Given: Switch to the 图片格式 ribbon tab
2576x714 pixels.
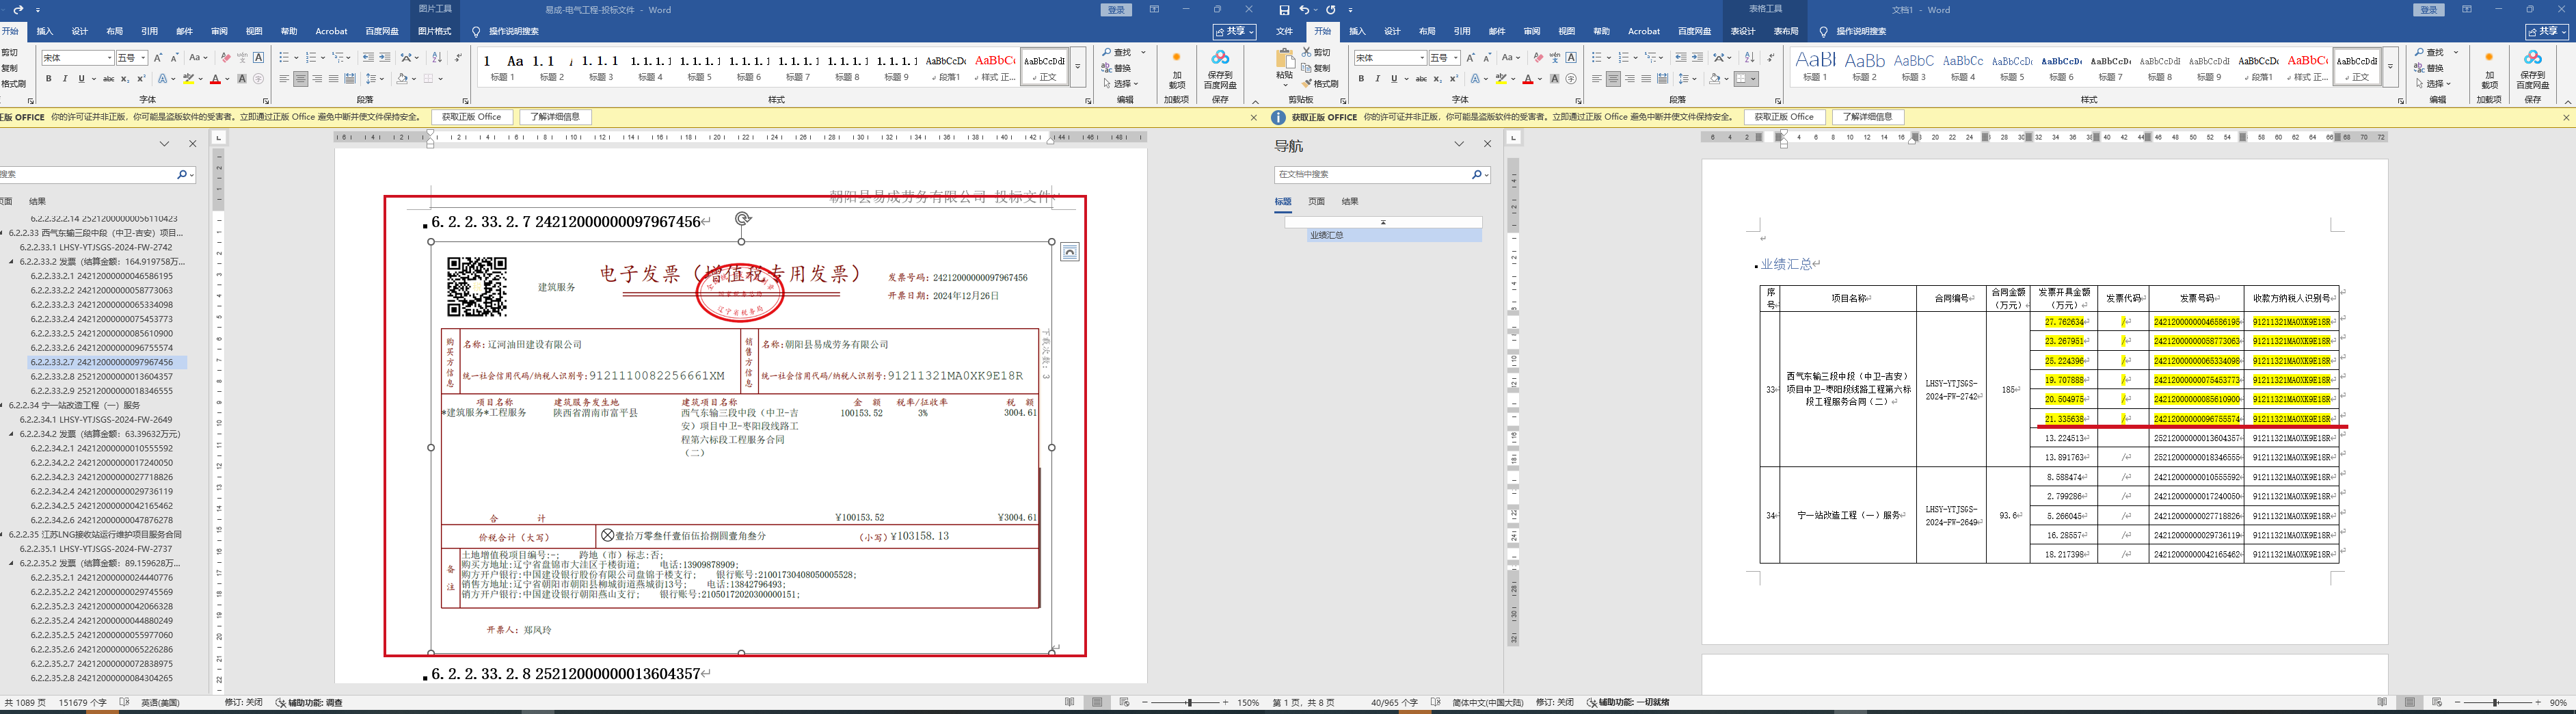Looking at the screenshot, I should click(434, 31).
